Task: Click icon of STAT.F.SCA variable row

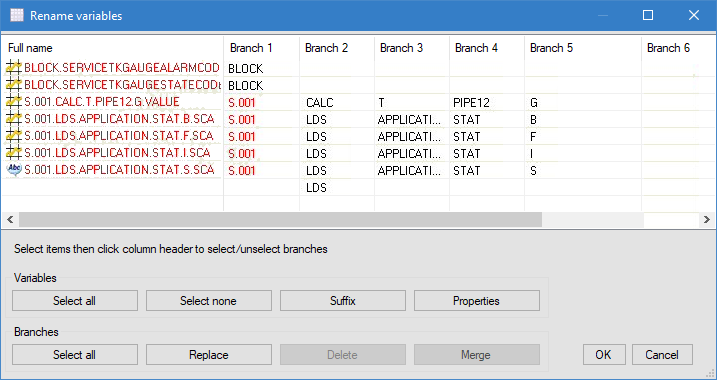Action: click(14, 136)
